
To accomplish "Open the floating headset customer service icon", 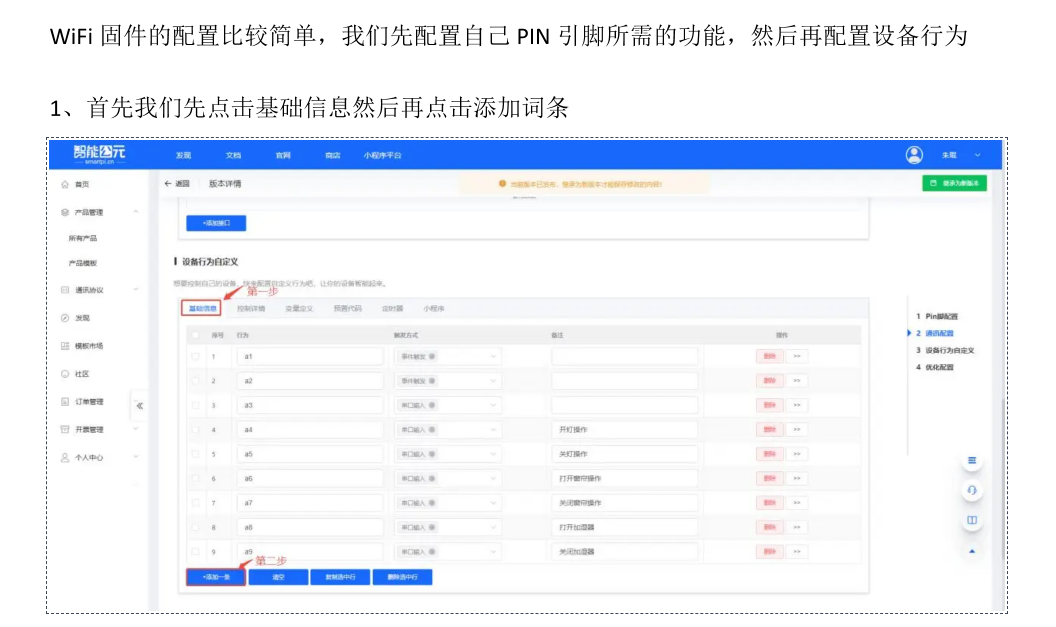I will tap(972, 490).
